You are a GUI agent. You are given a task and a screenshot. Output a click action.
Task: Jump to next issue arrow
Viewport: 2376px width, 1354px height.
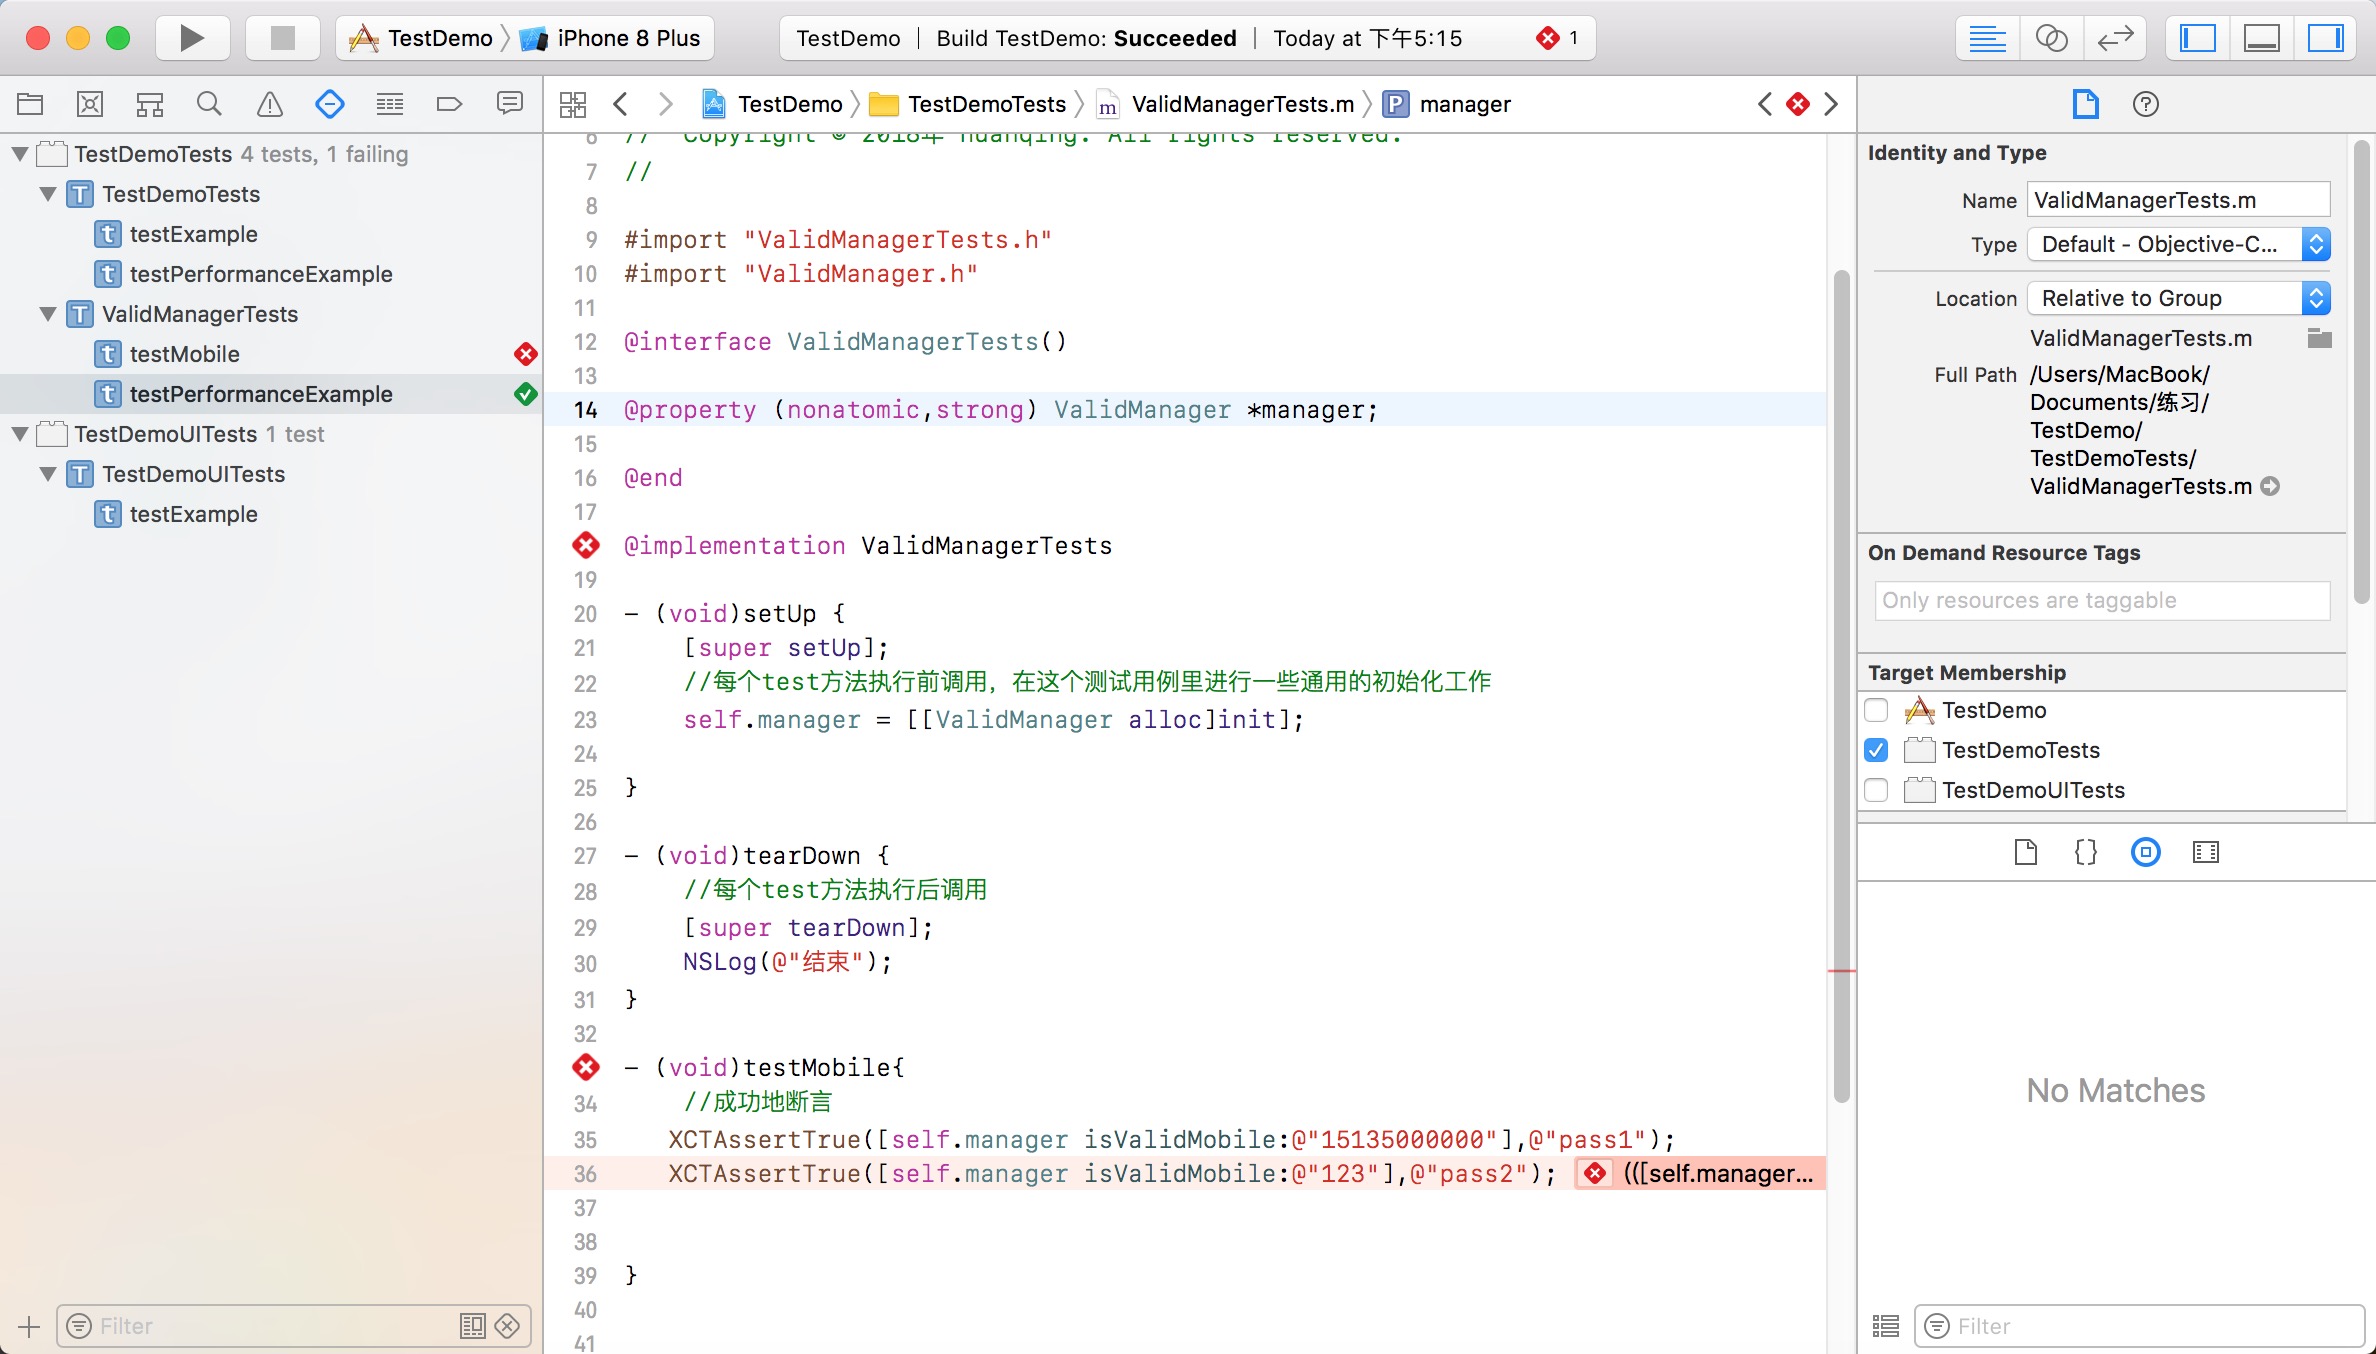click(x=1831, y=104)
